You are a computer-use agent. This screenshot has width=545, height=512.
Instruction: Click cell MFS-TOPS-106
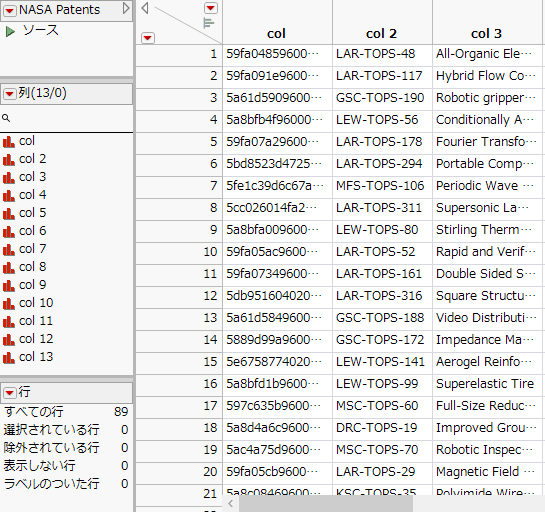[x=382, y=186]
